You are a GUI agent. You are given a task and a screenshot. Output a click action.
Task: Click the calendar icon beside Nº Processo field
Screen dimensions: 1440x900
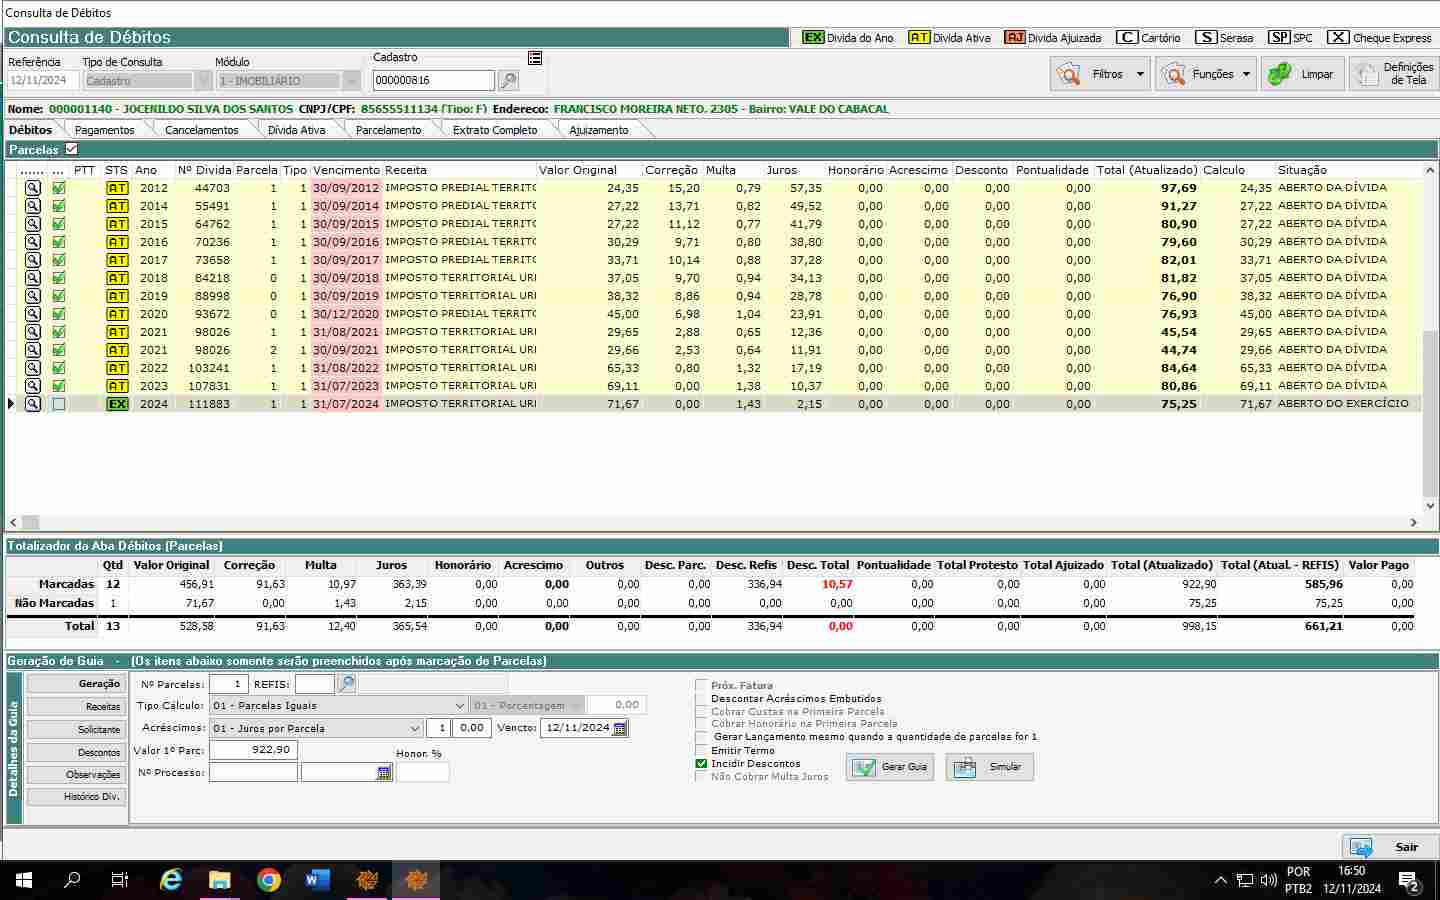coord(384,773)
